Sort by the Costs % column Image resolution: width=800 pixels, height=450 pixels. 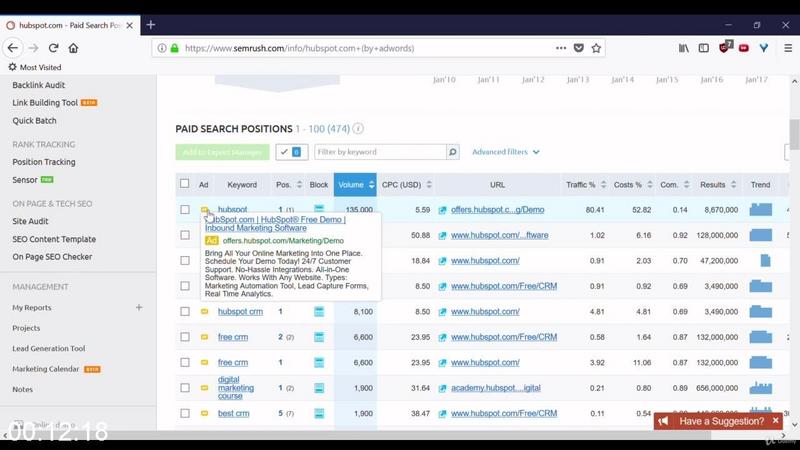tap(633, 185)
